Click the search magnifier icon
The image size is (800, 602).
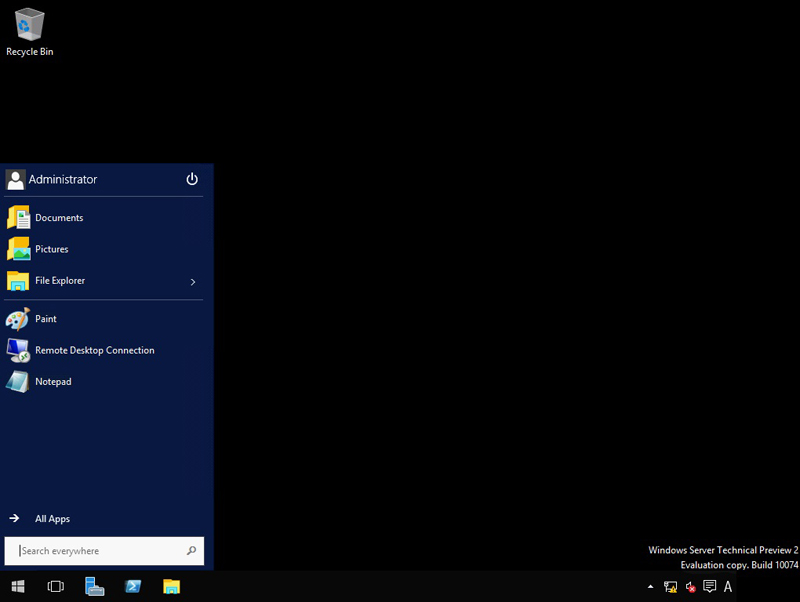pyautogui.click(x=191, y=550)
